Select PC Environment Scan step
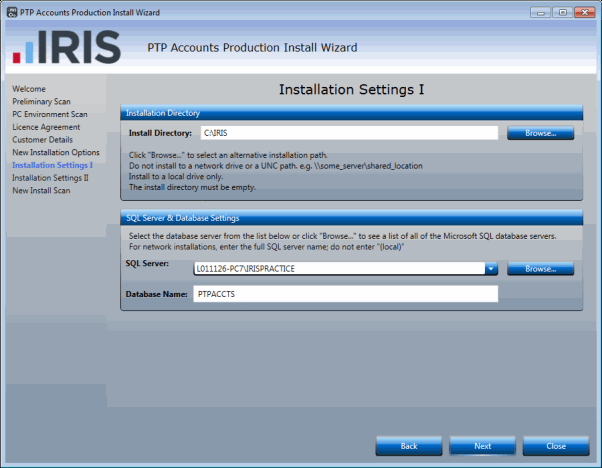Viewport: 602px width, 468px height. click(x=50, y=114)
